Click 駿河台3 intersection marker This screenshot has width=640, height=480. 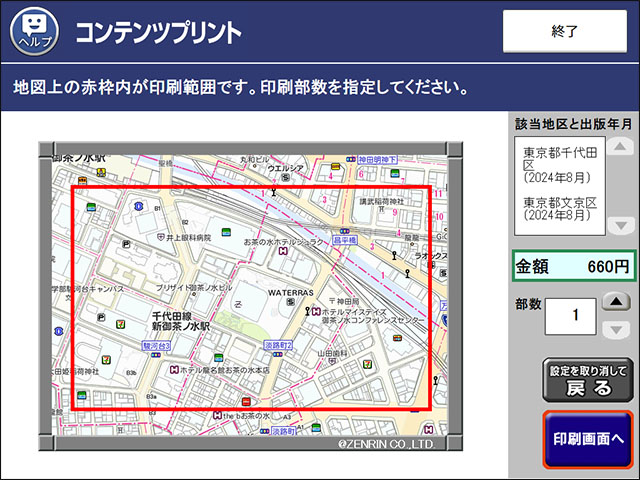pos(156,346)
